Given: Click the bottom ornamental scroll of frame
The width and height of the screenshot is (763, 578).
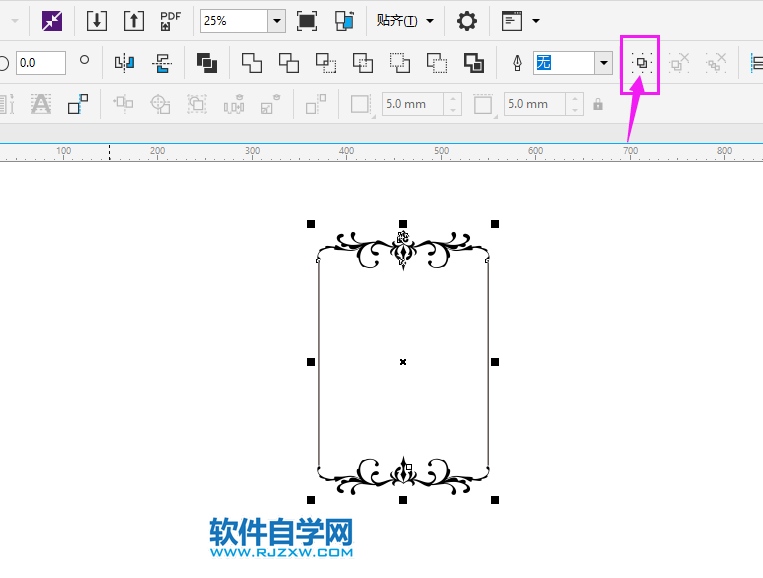Looking at the screenshot, I should tap(403, 476).
